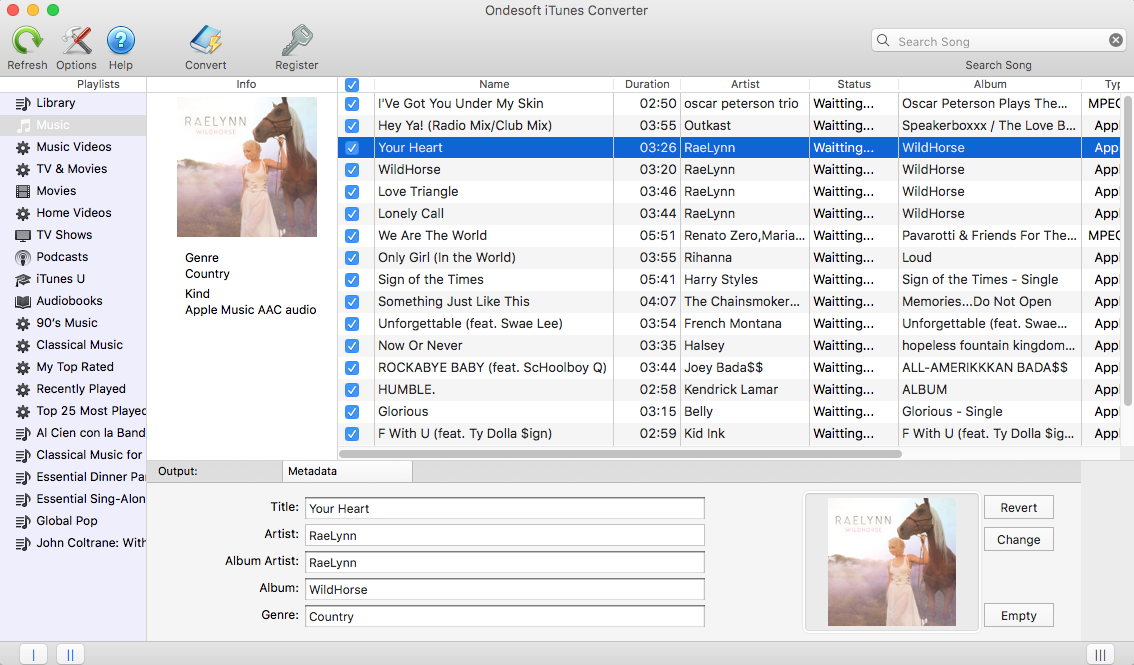Sort list by the Artist column header
Viewport: 1134px width, 665px height.
point(745,85)
